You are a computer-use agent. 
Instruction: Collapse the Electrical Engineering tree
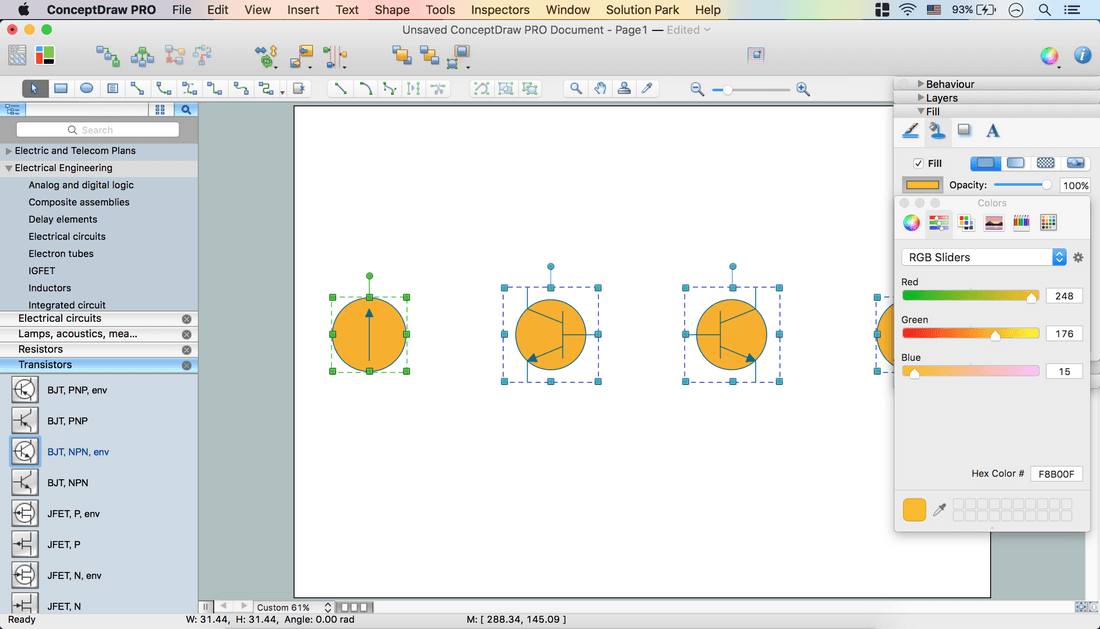click(x=9, y=168)
